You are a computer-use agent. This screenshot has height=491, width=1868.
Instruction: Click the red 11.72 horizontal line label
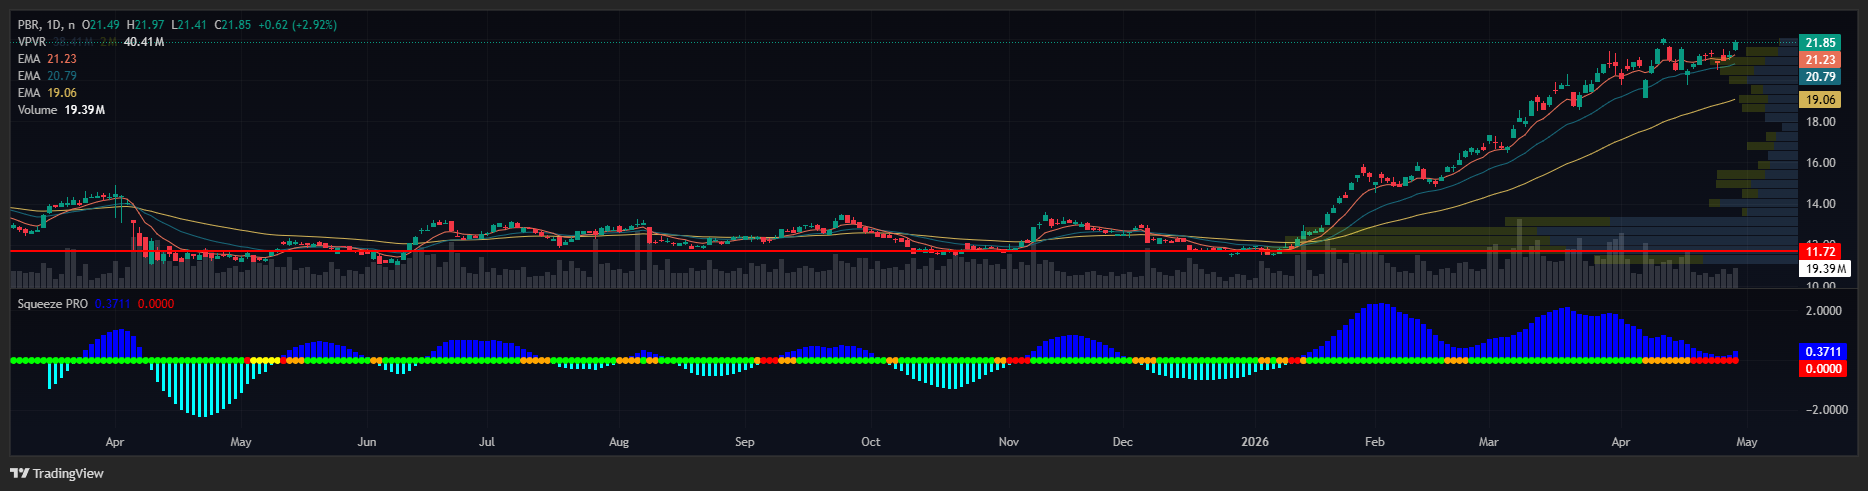click(1820, 252)
